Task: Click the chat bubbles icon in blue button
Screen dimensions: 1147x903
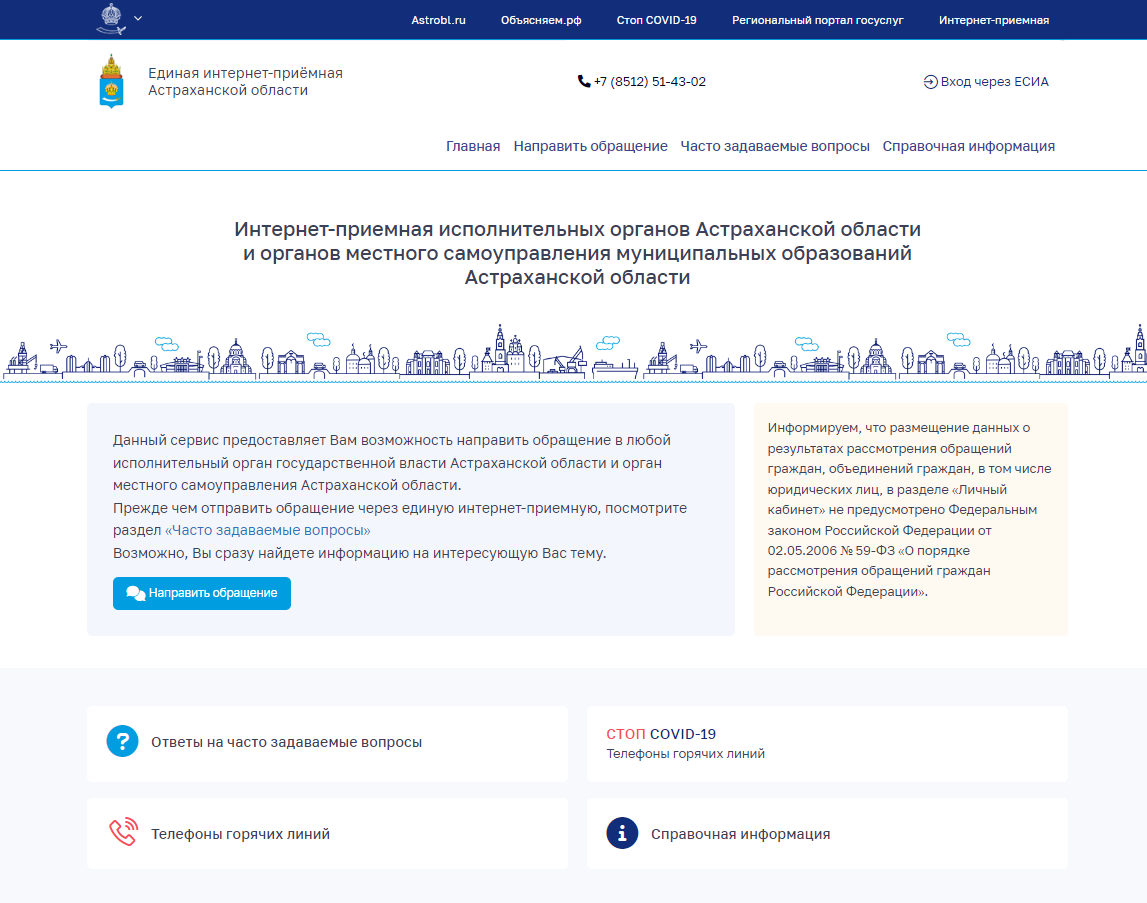Action: pyautogui.click(x=136, y=593)
